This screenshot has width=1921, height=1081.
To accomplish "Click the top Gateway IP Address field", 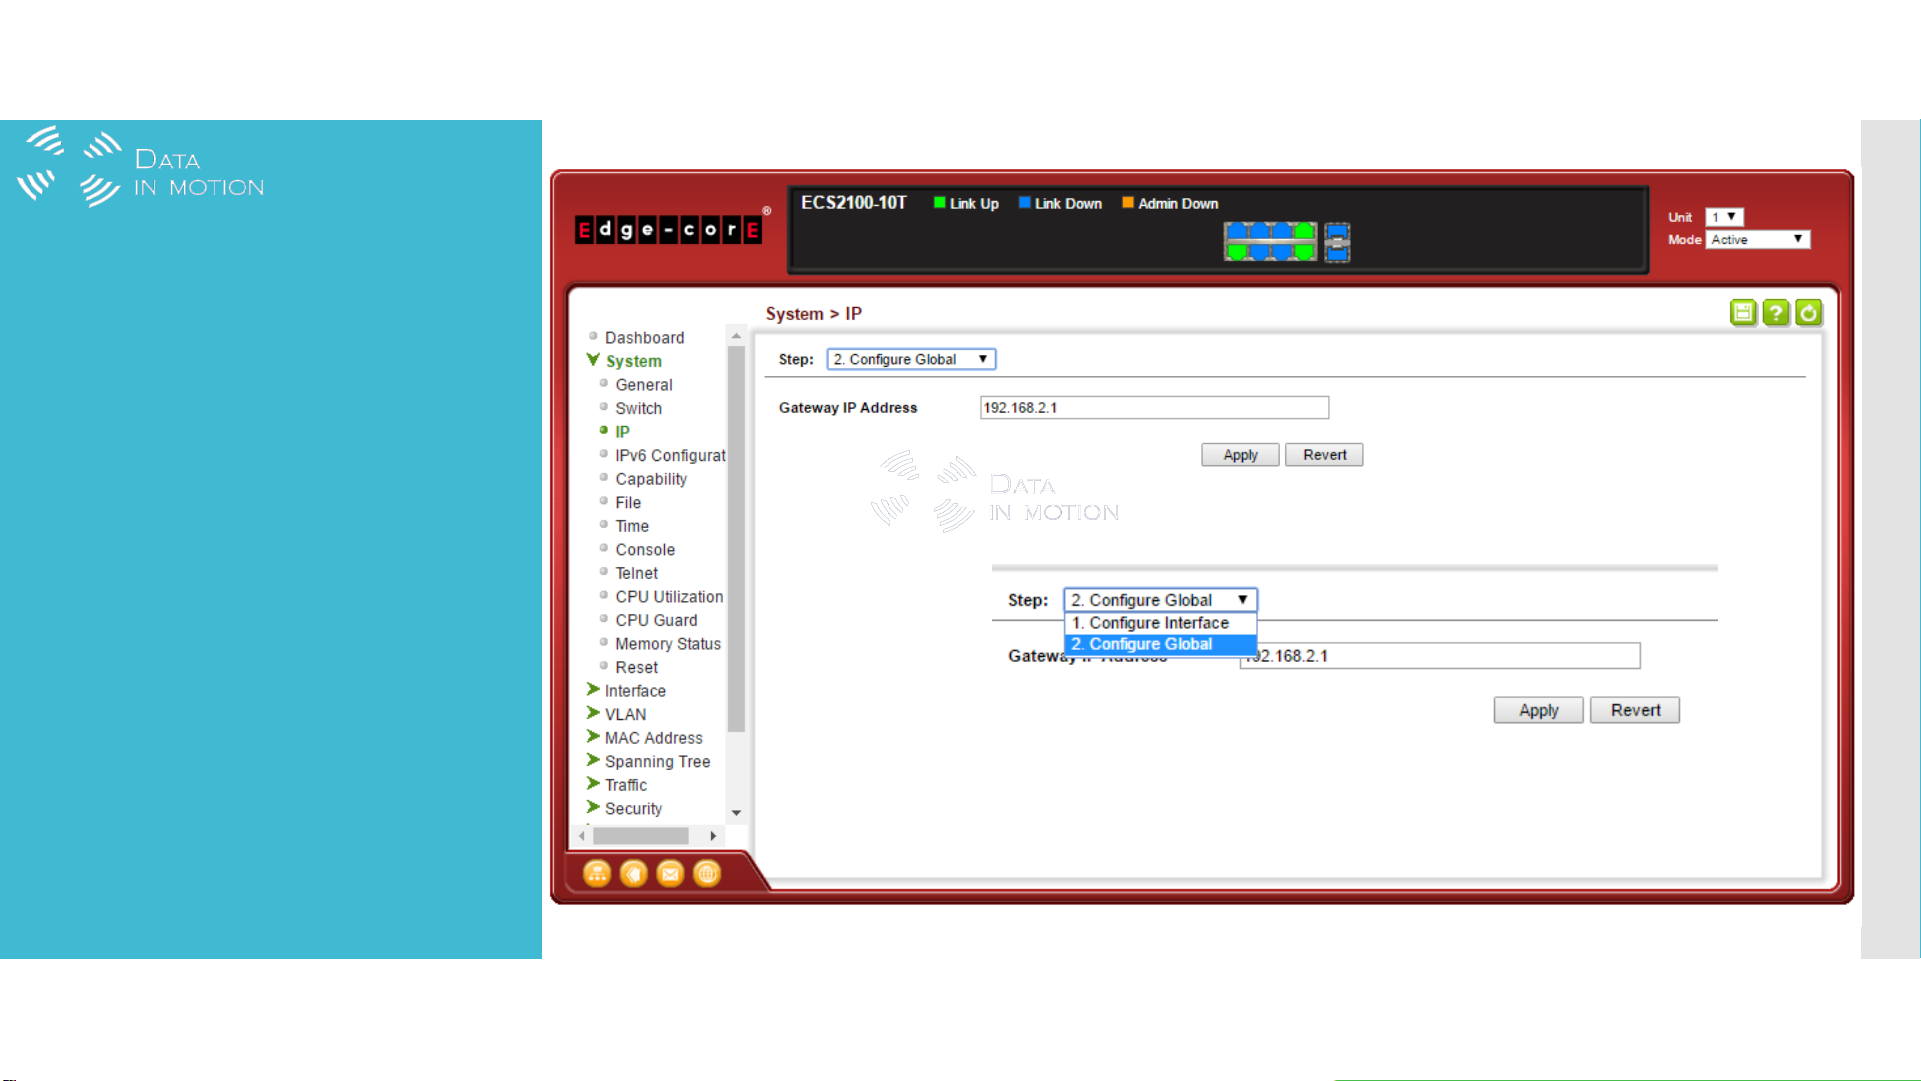I will [1153, 408].
